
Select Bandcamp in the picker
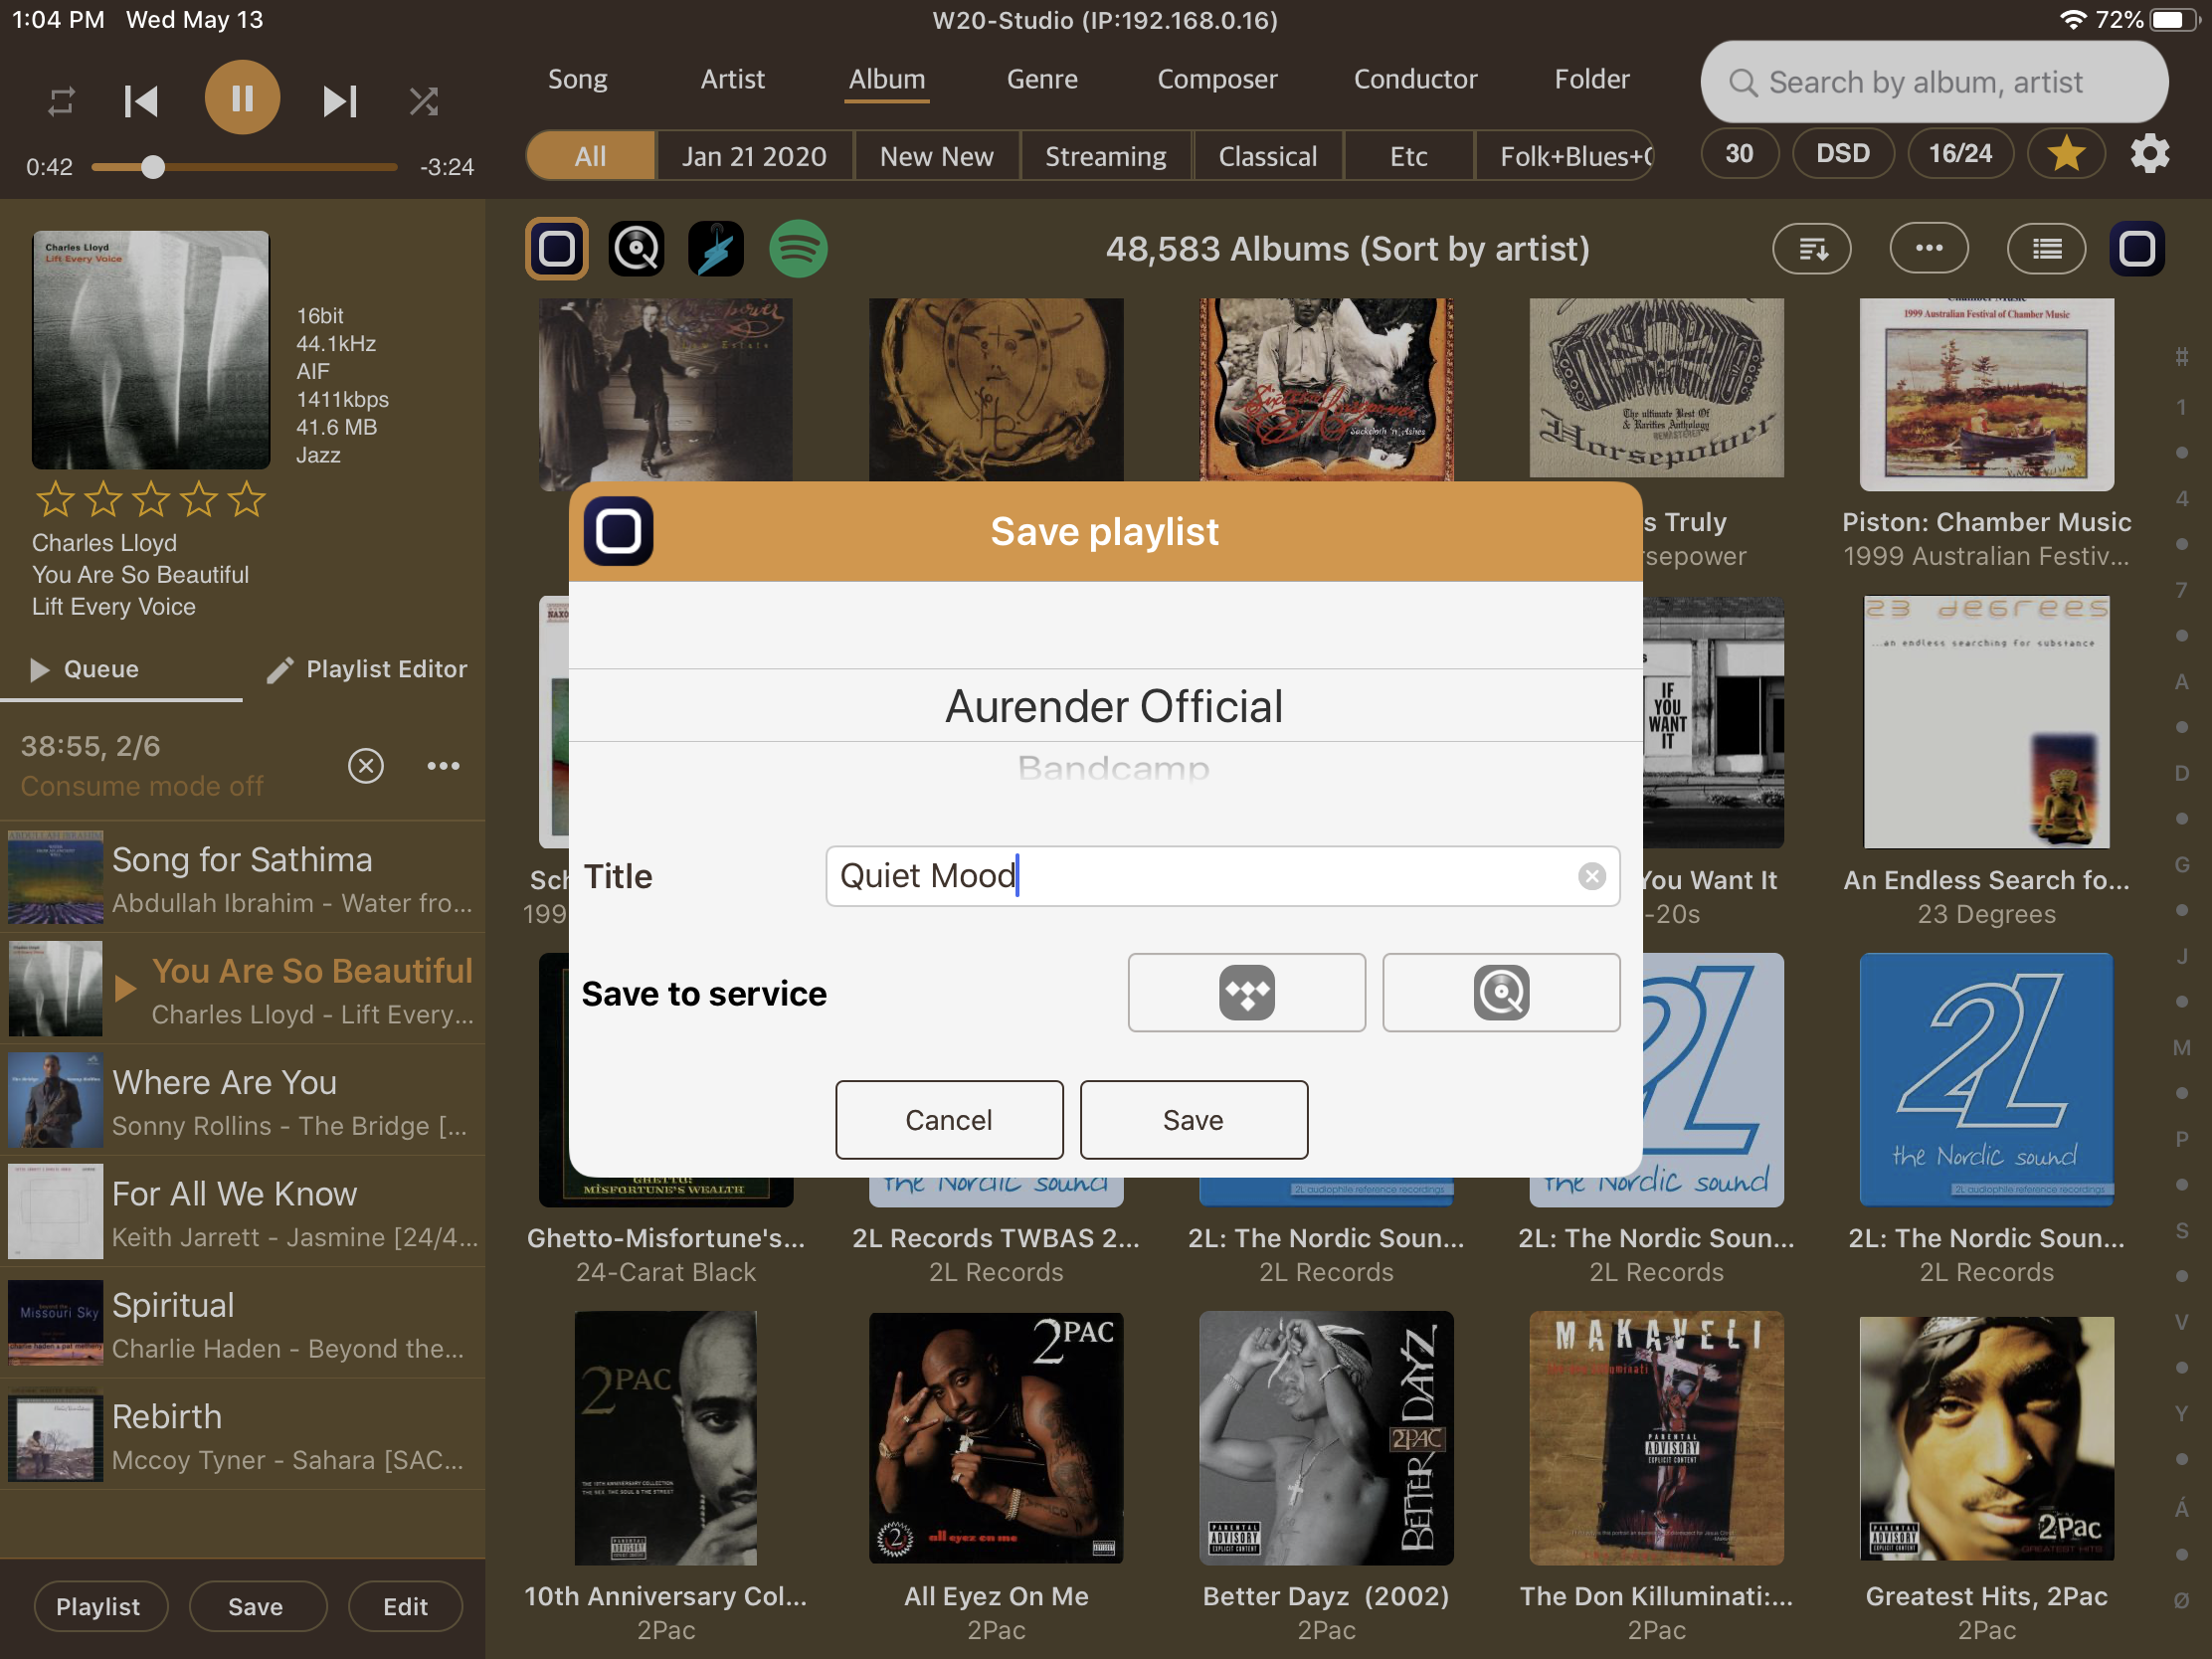tap(1113, 769)
